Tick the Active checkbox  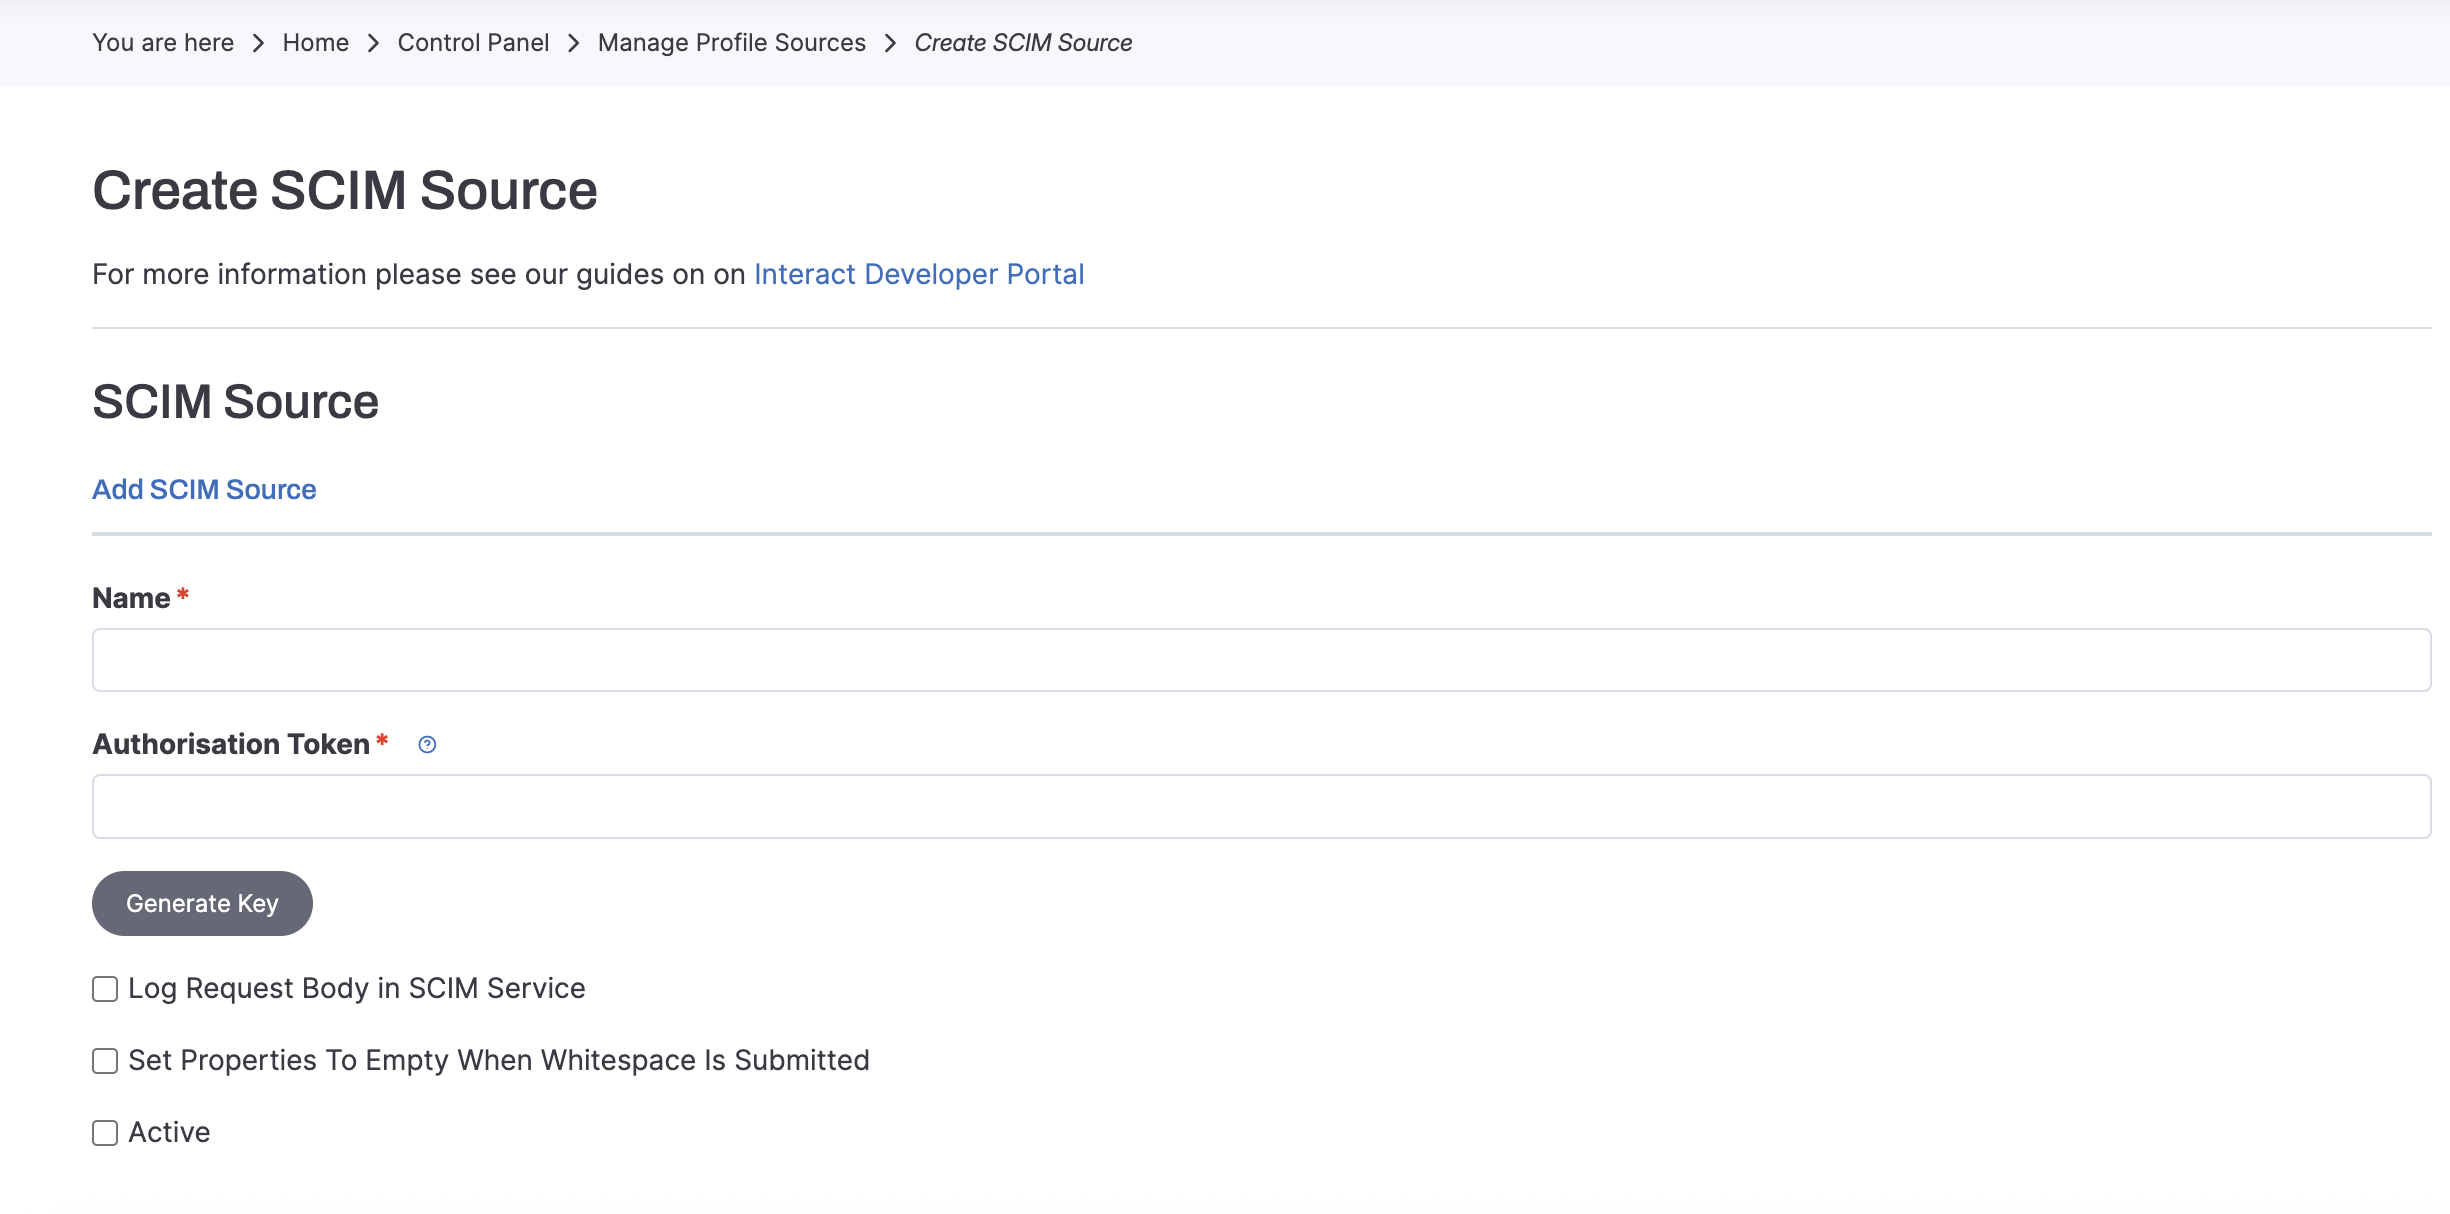[x=105, y=1133]
